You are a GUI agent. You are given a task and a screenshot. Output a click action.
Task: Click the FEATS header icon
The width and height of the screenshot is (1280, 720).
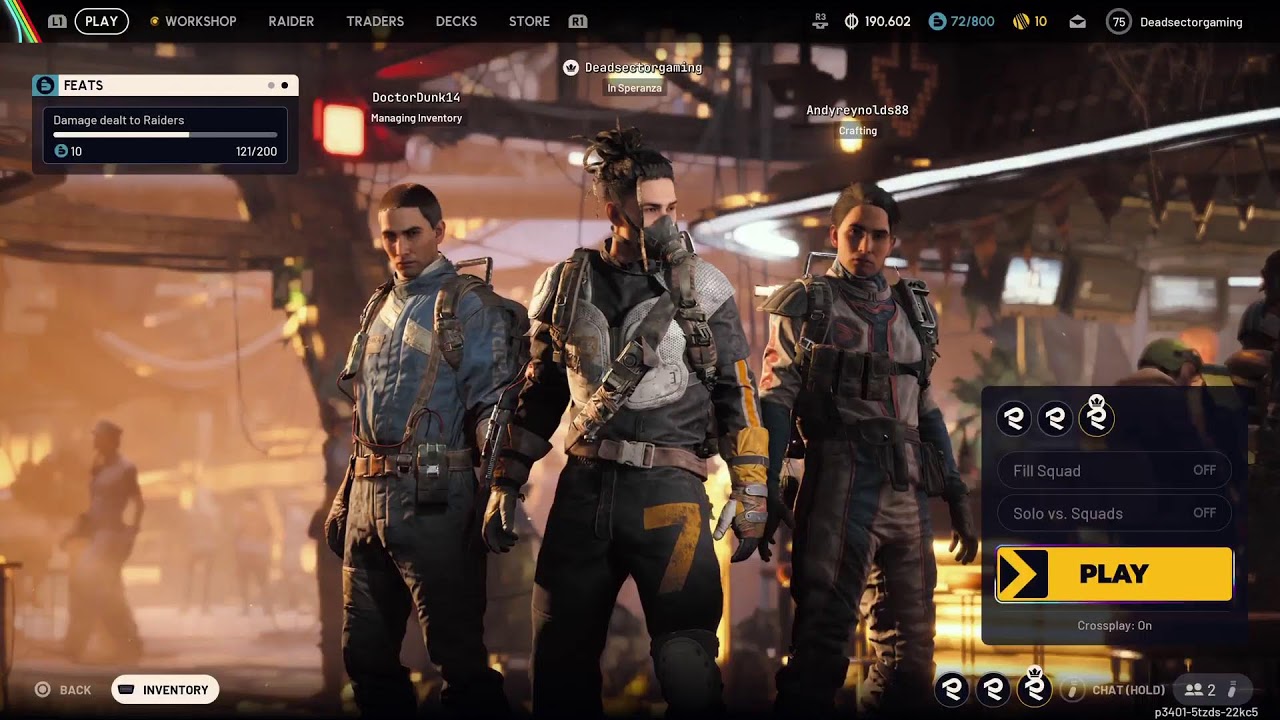pyautogui.click(x=45, y=85)
